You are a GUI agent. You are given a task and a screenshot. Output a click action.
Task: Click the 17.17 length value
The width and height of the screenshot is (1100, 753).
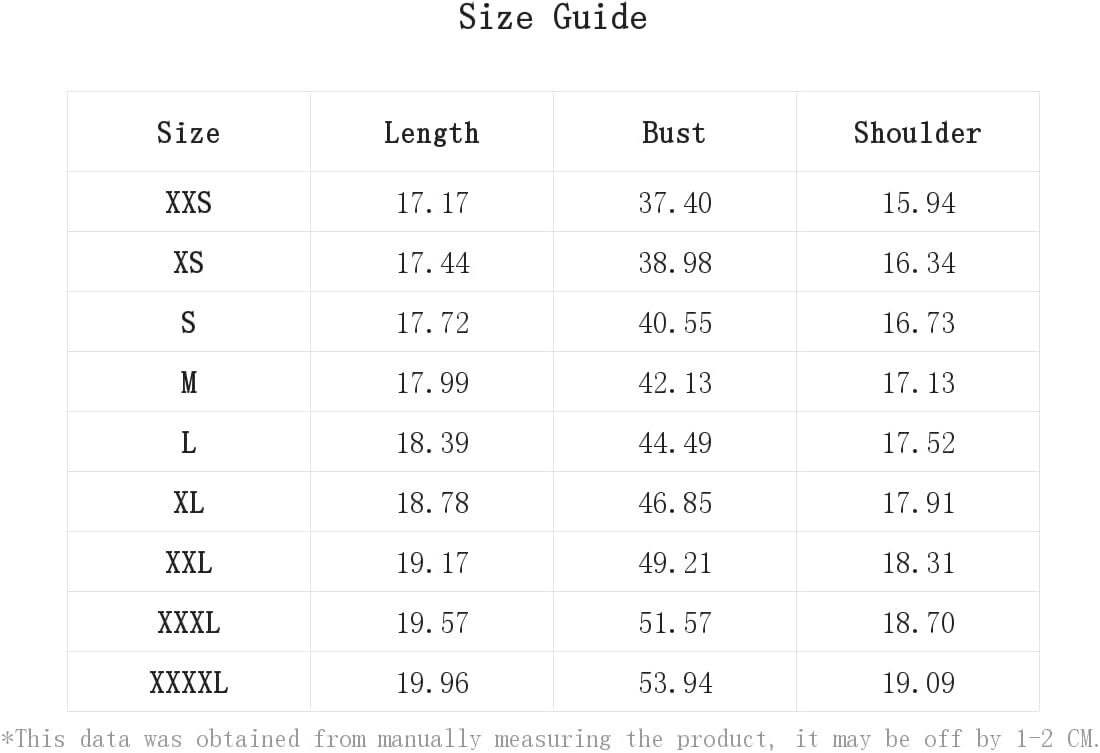[432, 203]
